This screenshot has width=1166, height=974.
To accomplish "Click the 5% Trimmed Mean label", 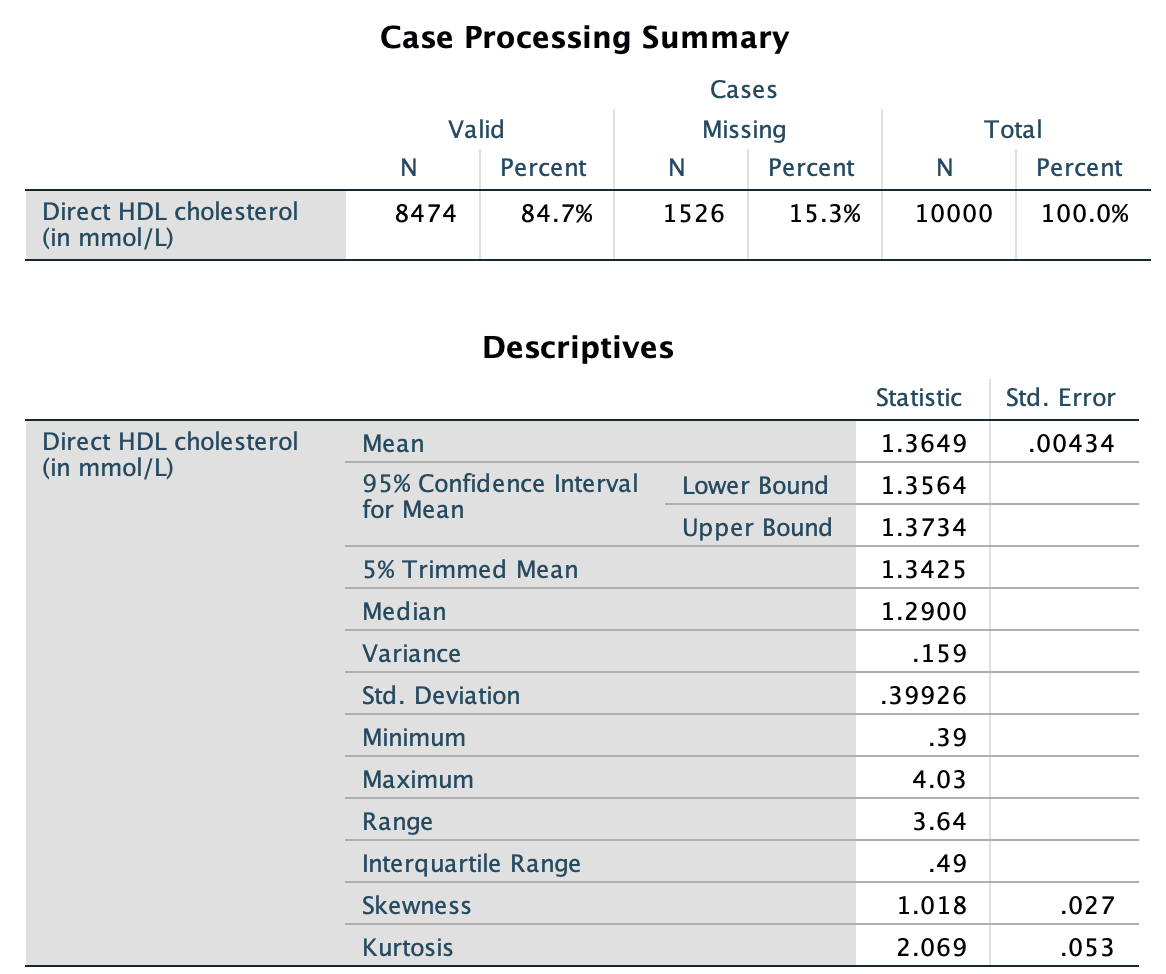I will pos(470,570).
